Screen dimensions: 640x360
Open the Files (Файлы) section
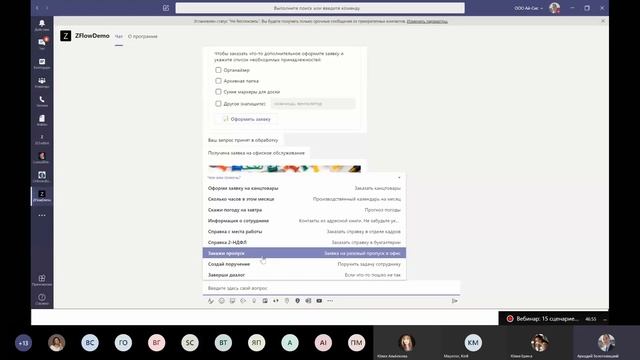[42, 120]
